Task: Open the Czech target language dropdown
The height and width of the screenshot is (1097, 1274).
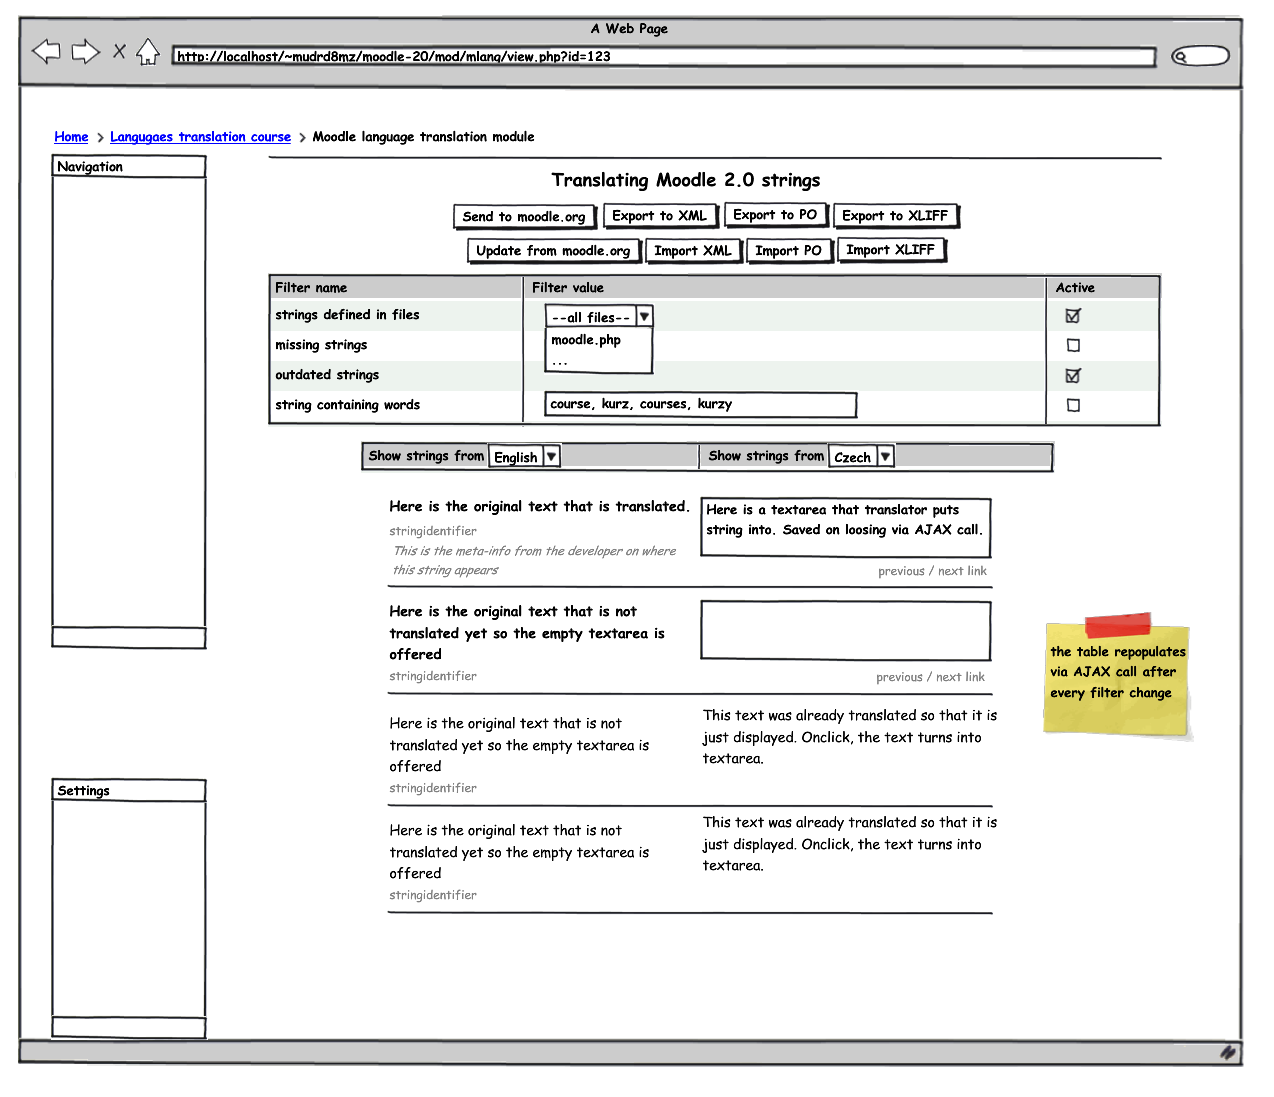Action: (x=860, y=456)
